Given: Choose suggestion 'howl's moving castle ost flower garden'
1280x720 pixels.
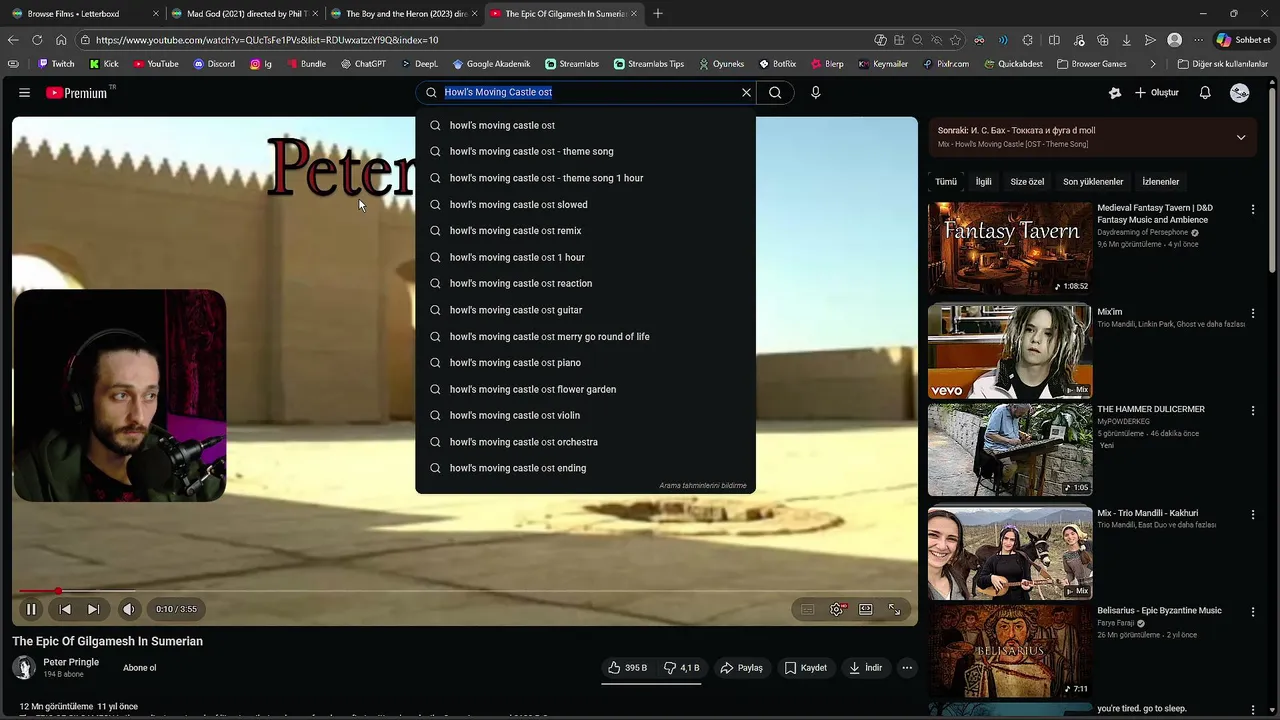Looking at the screenshot, I should coord(585,389).
